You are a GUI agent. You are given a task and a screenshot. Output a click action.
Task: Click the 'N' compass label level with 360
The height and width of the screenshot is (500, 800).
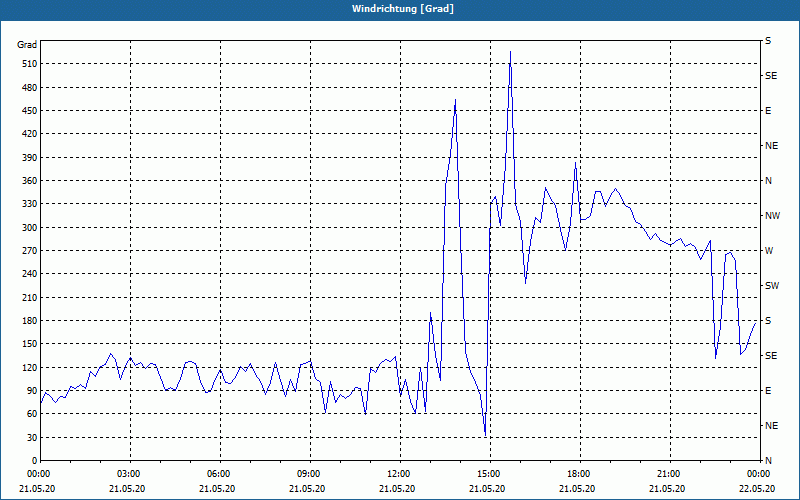(x=768, y=181)
